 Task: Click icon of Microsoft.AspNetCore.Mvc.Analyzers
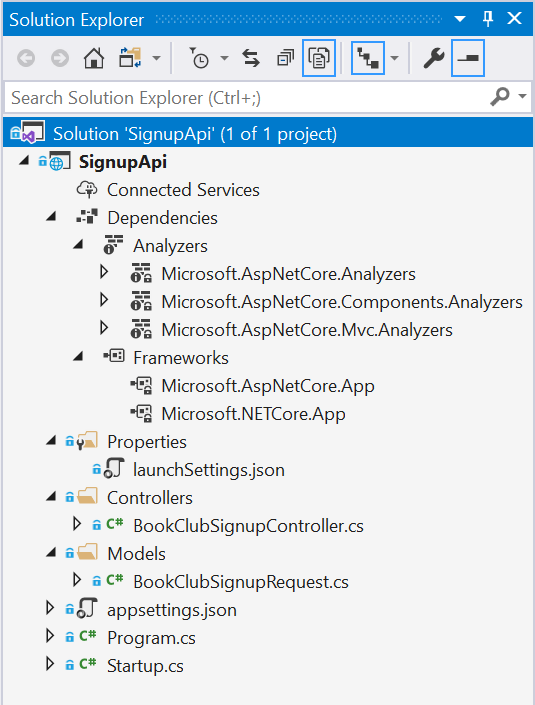tap(141, 329)
